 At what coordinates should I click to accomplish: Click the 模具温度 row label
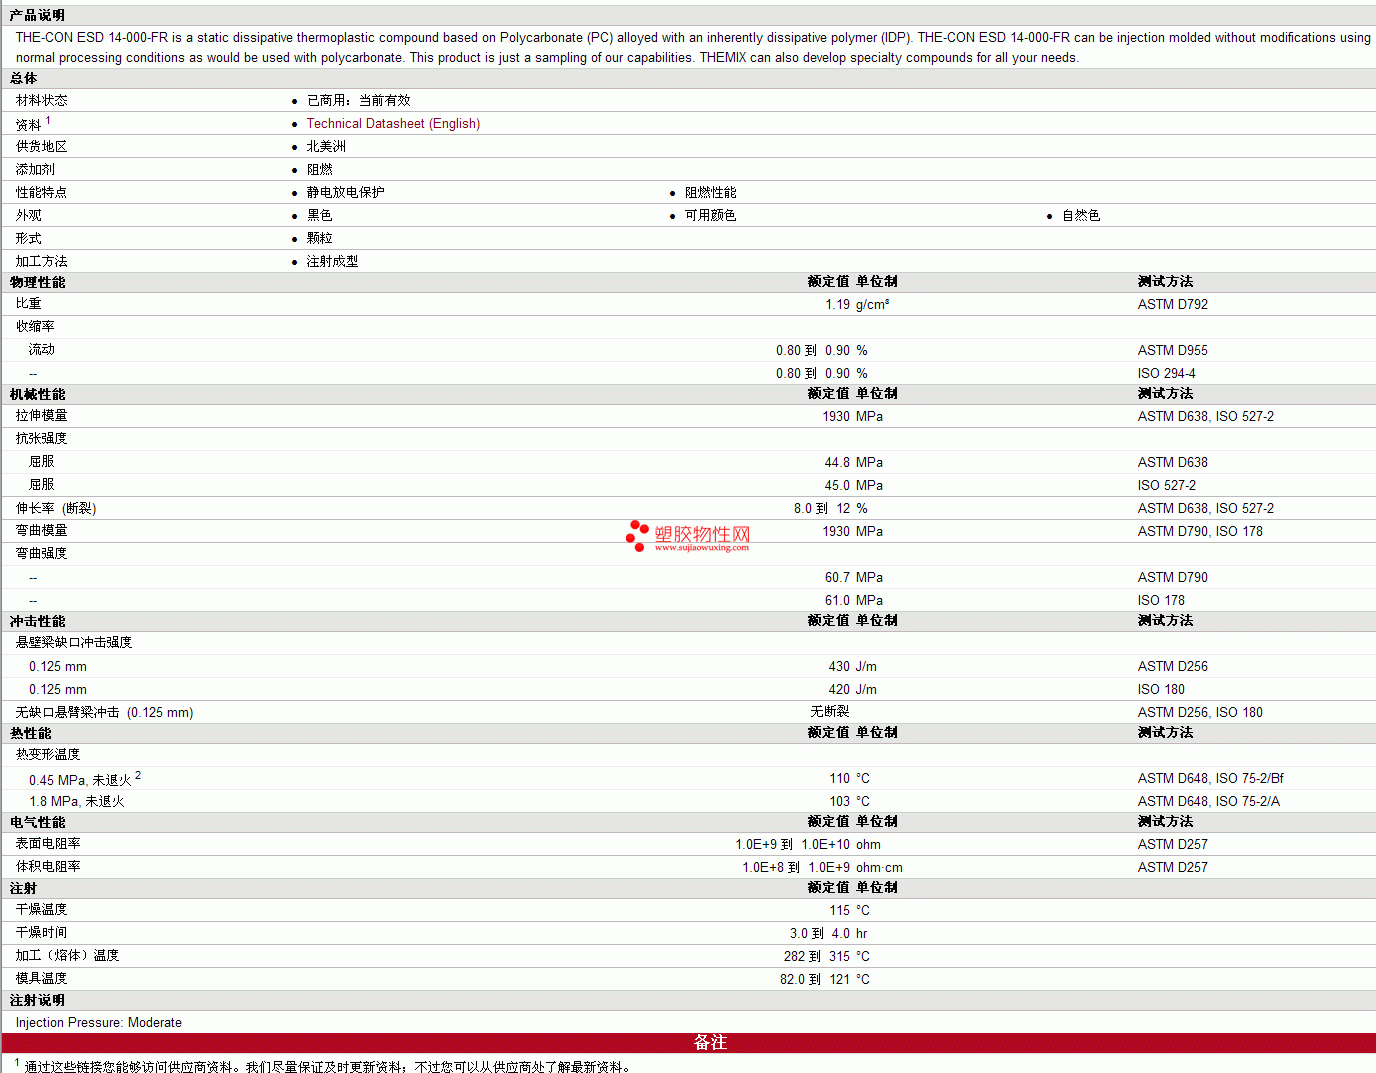click(x=42, y=979)
